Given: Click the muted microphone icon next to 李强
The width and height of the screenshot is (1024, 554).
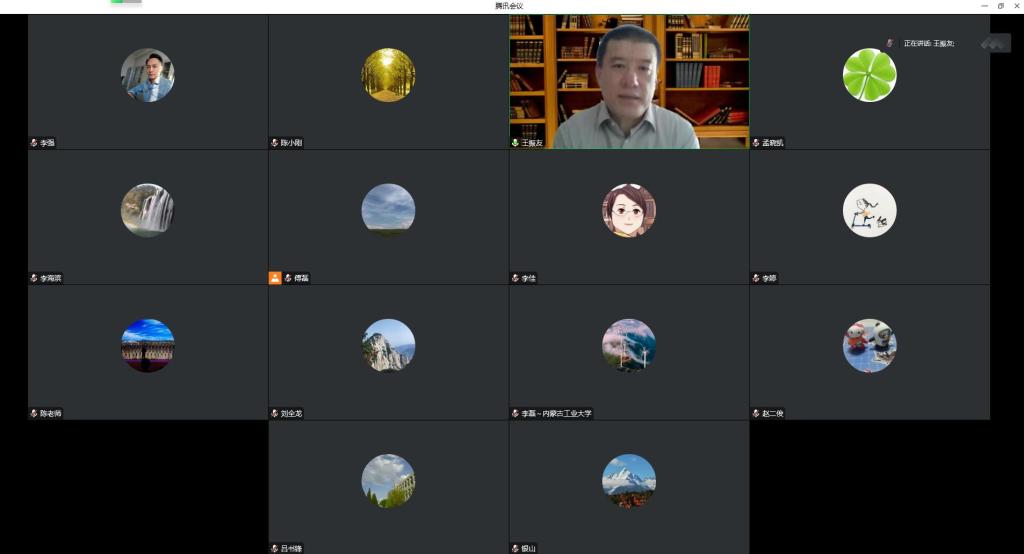Looking at the screenshot, I should (34, 143).
